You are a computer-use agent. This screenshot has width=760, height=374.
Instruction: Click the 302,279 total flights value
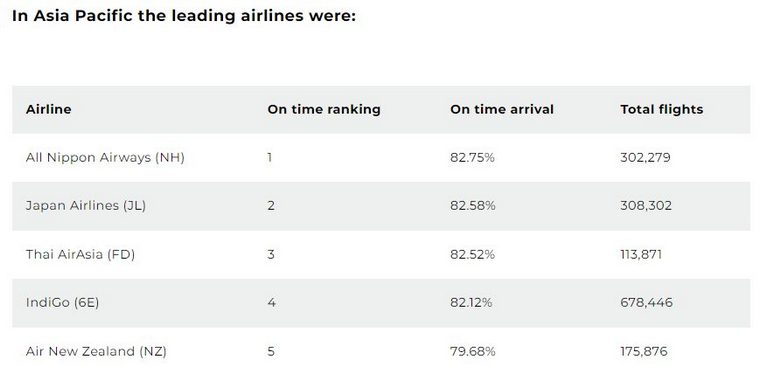pyautogui.click(x=645, y=157)
